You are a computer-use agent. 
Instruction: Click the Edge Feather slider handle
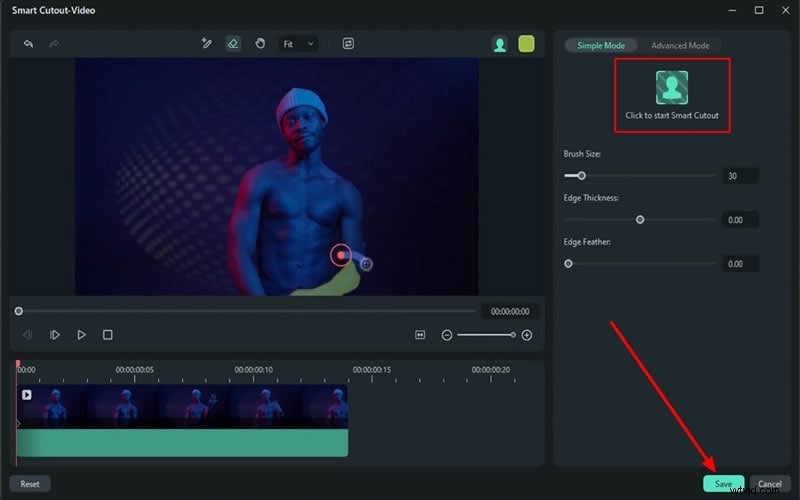[x=568, y=264]
